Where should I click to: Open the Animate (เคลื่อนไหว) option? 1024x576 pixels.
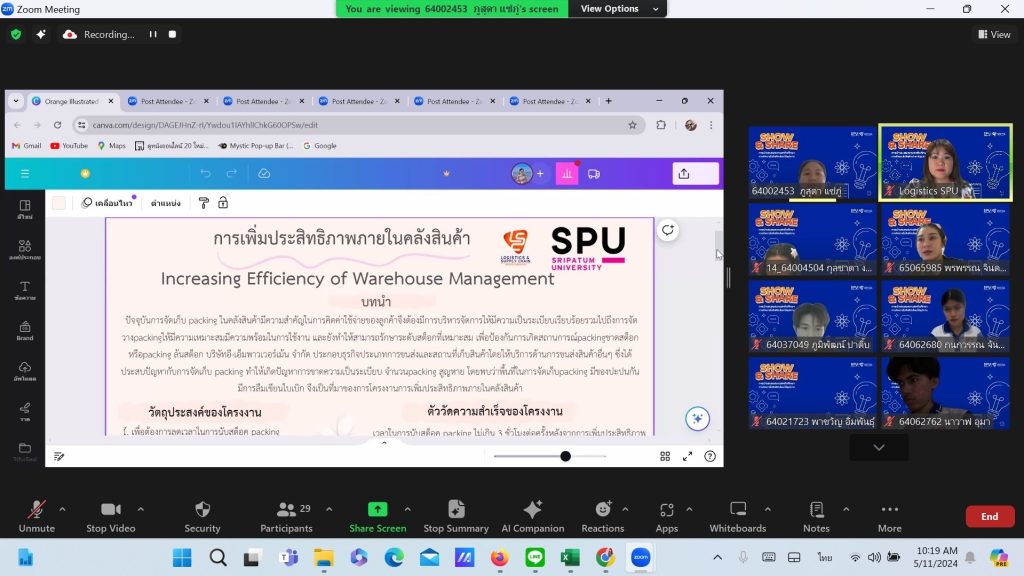pyautogui.click(x=107, y=203)
